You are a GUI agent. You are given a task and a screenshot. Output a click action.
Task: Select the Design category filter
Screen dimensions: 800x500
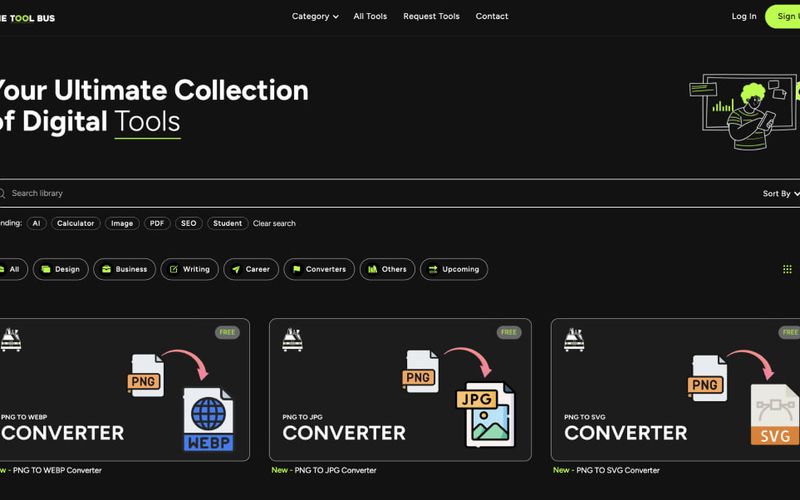pyautogui.click(x=61, y=269)
